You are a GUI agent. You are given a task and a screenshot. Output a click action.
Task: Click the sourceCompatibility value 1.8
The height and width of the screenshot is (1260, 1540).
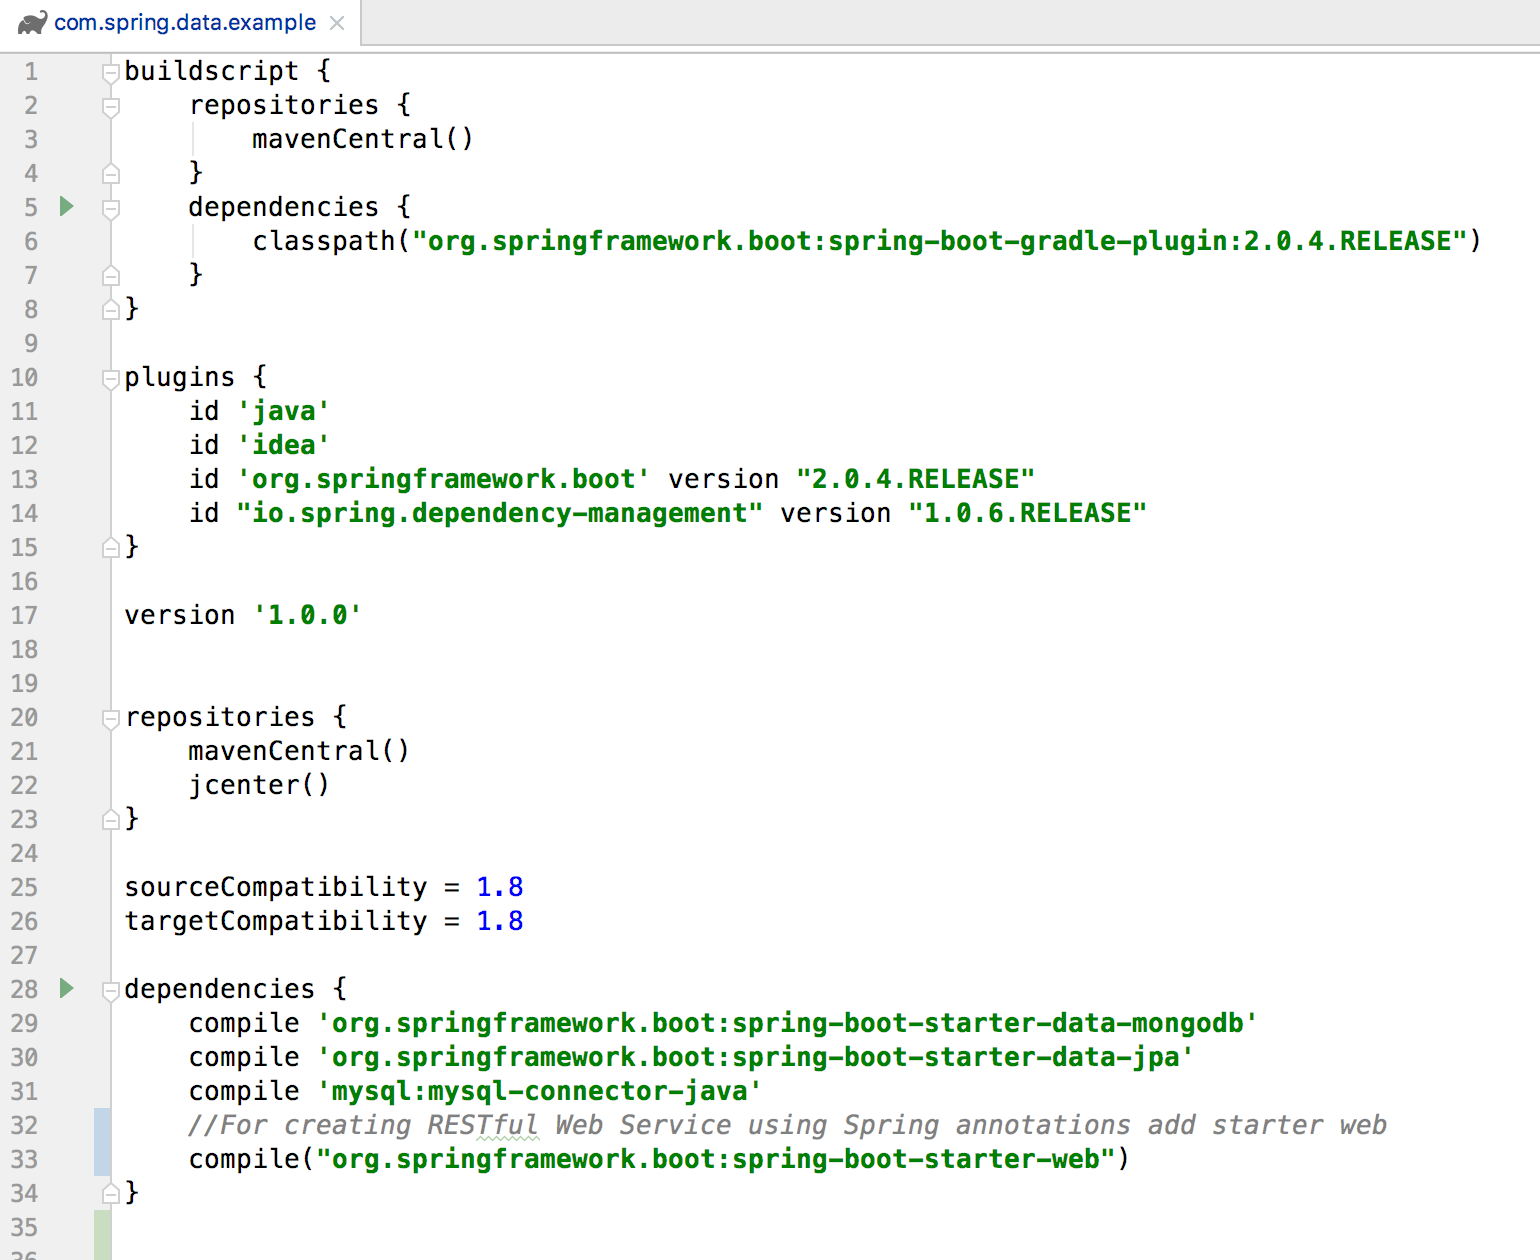coord(500,887)
